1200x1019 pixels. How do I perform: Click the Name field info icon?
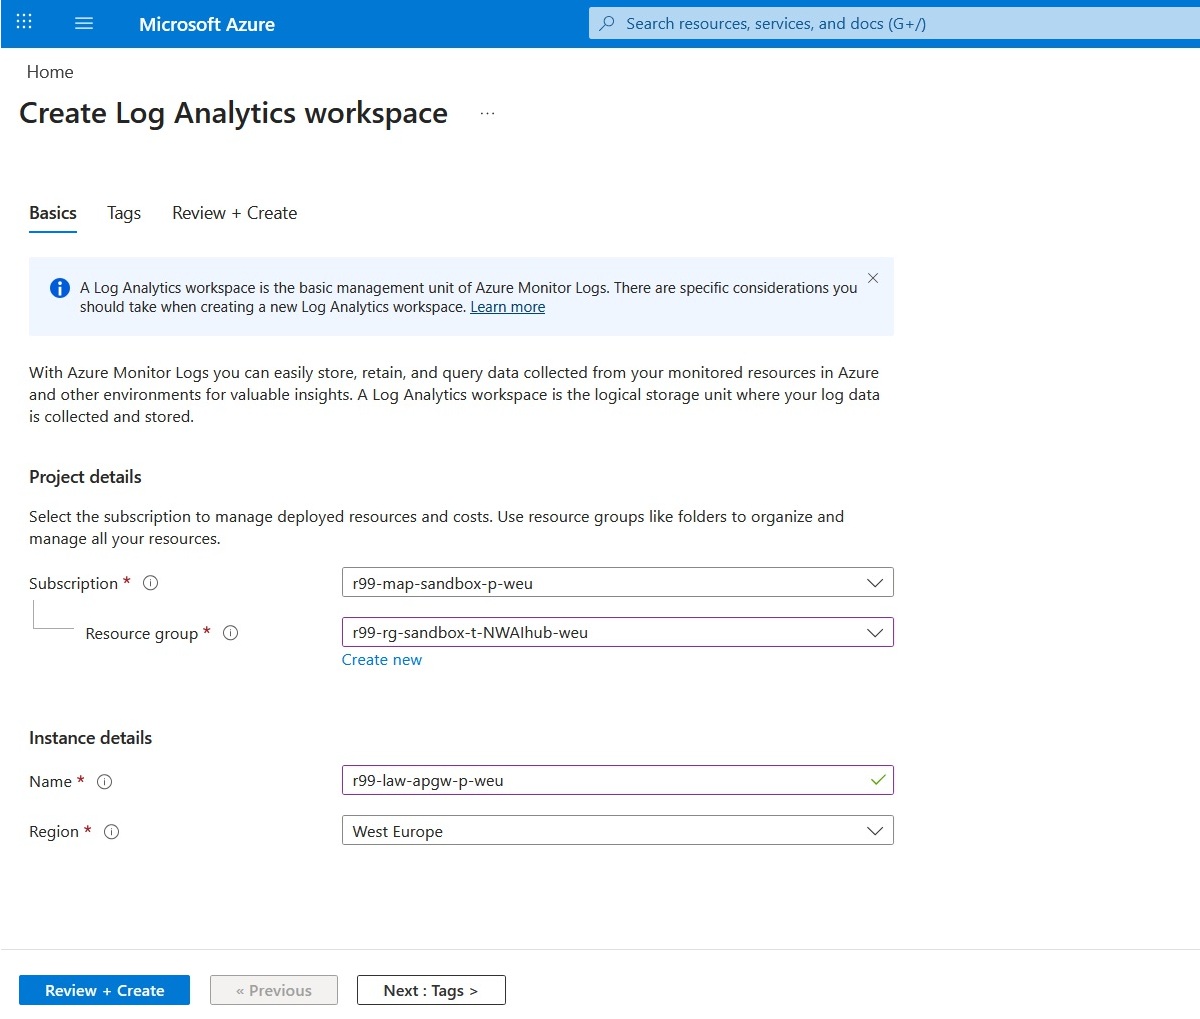tap(104, 782)
